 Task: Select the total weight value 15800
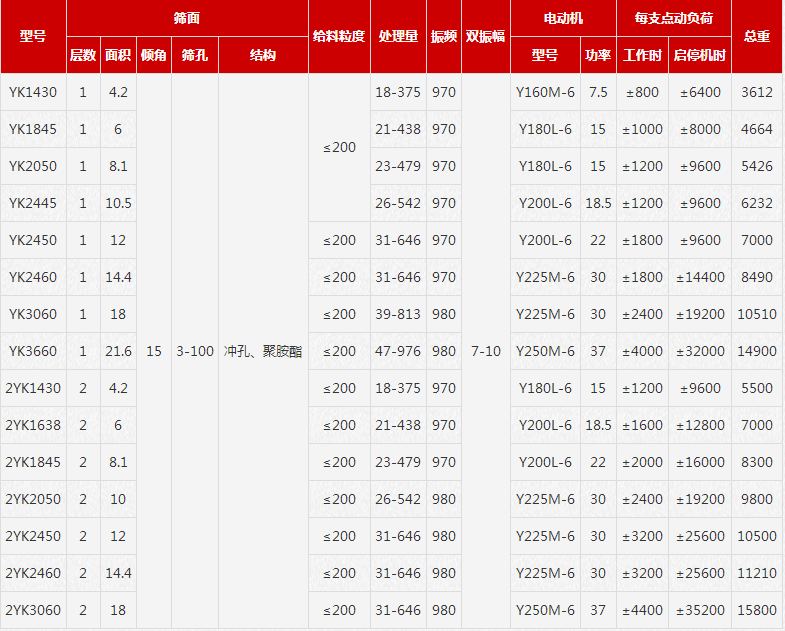(757, 610)
